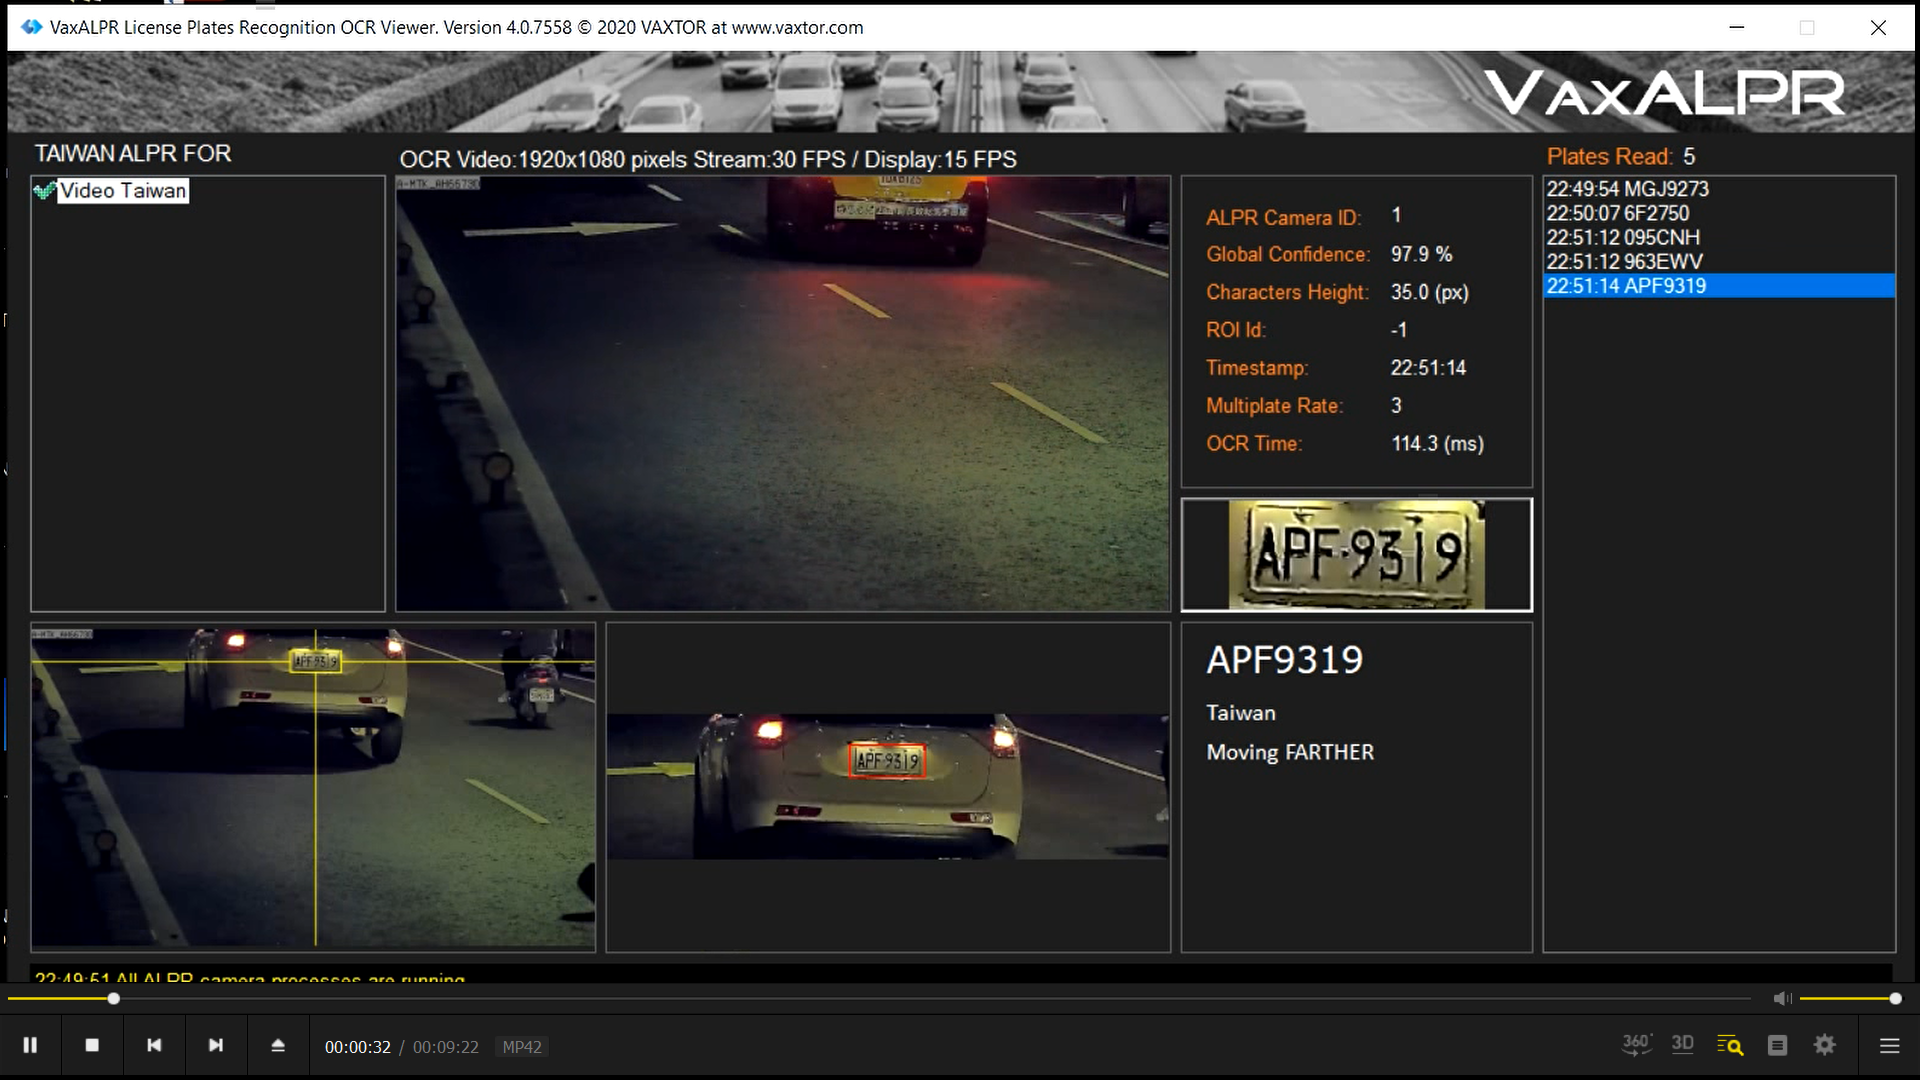Click the ROI Id label
The height and width of the screenshot is (1080, 1920).
[1236, 330]
